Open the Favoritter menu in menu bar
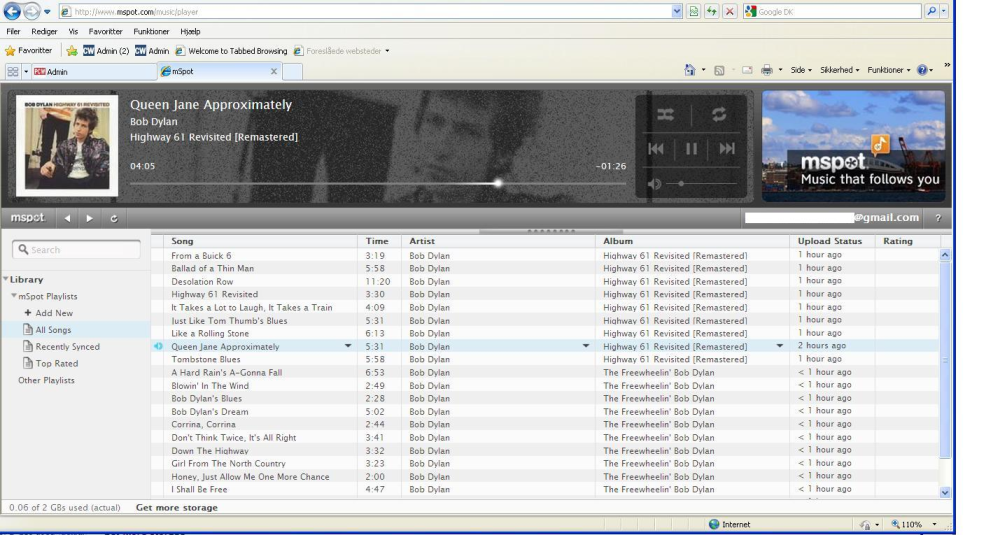The height and width of the screenshot is (535, 1000). (105, 31)
